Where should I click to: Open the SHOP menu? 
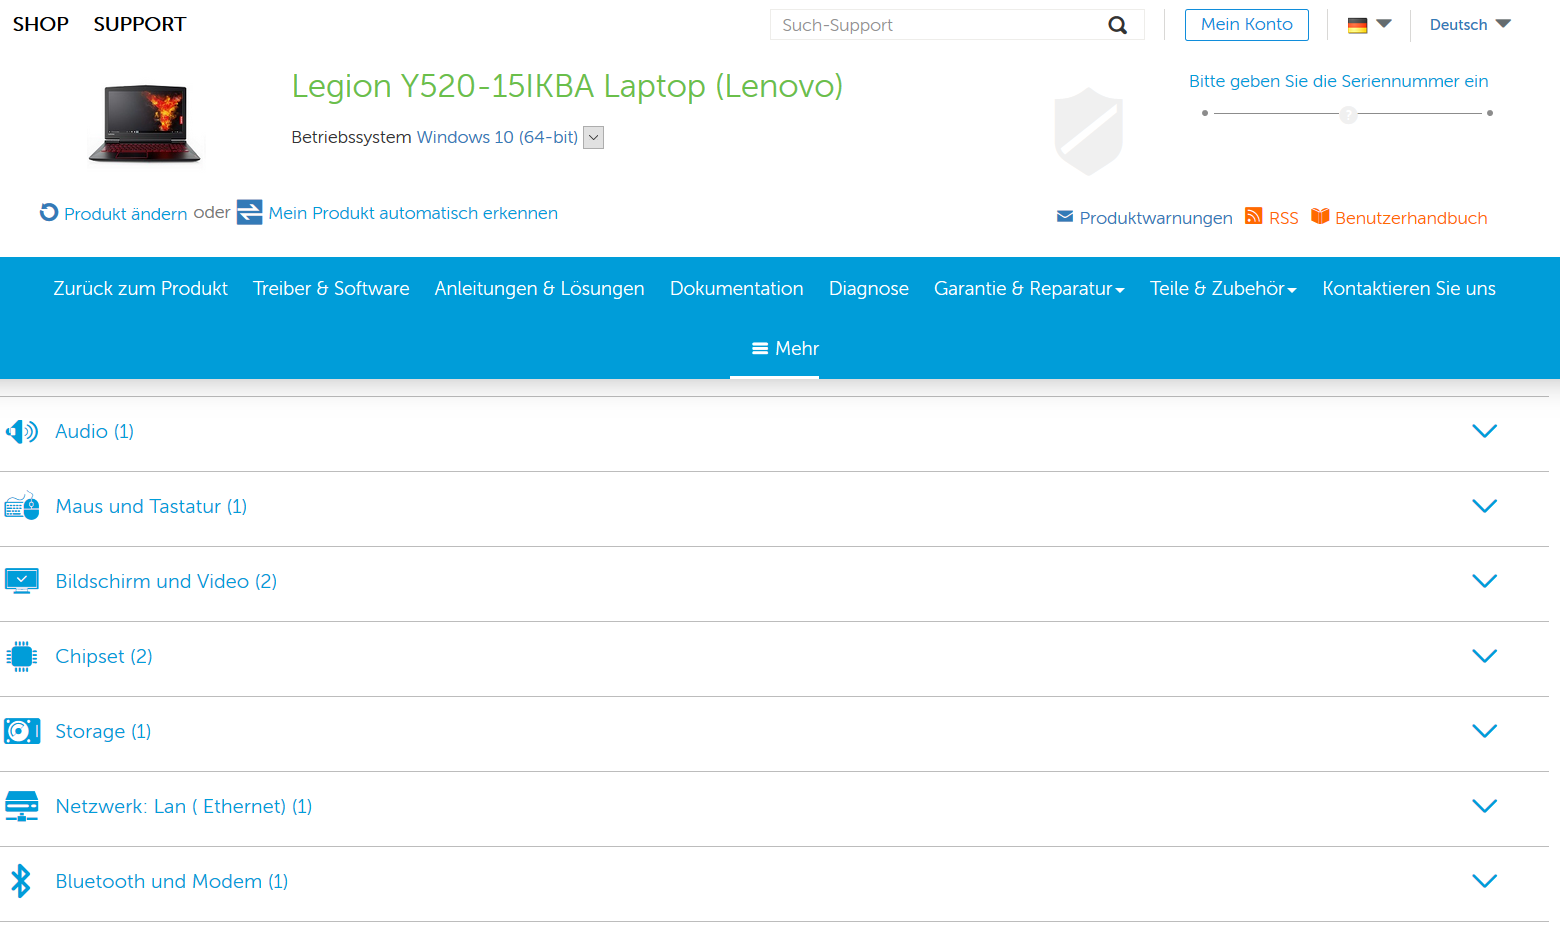pyautogui.click(x=40, y=24)
